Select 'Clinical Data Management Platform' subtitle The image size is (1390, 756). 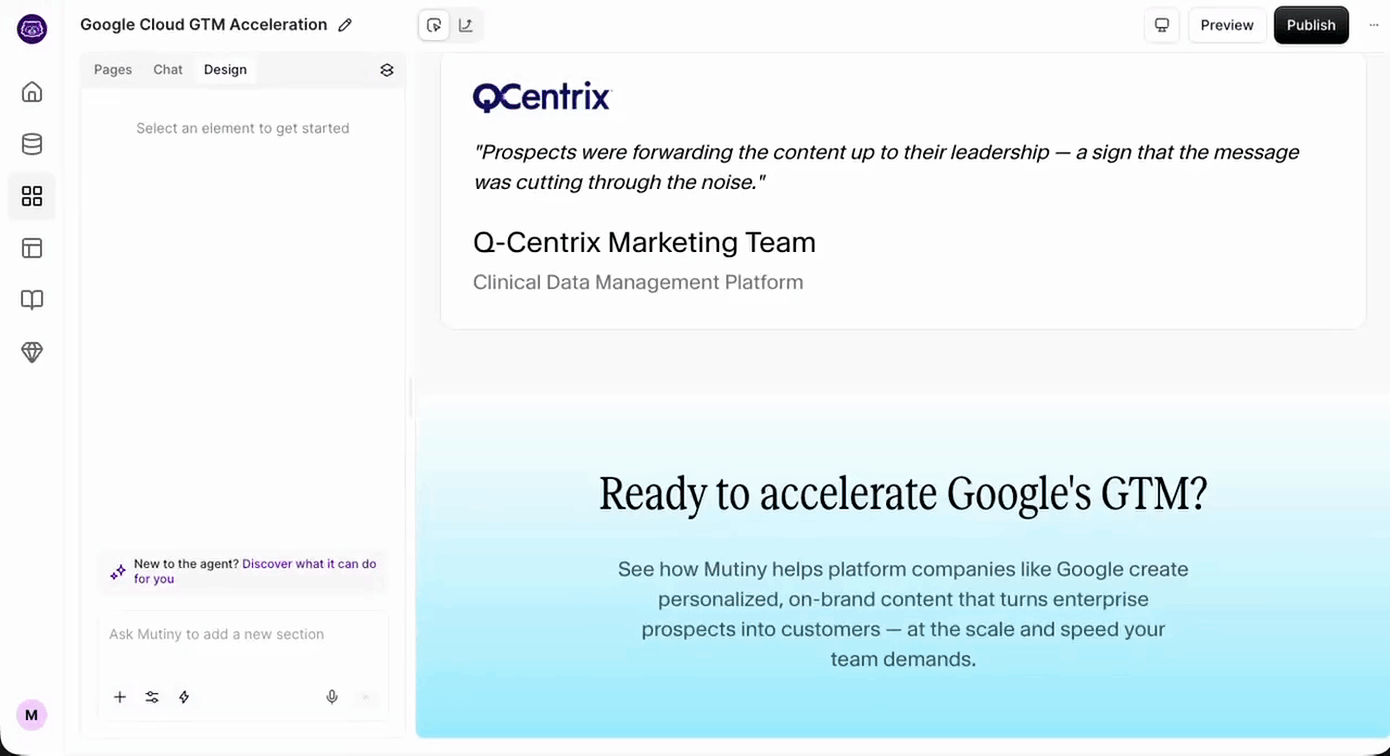coord(638,282)
